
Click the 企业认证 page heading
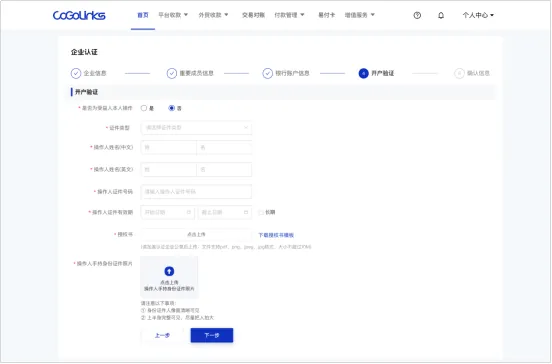click(x=84, y=52)
